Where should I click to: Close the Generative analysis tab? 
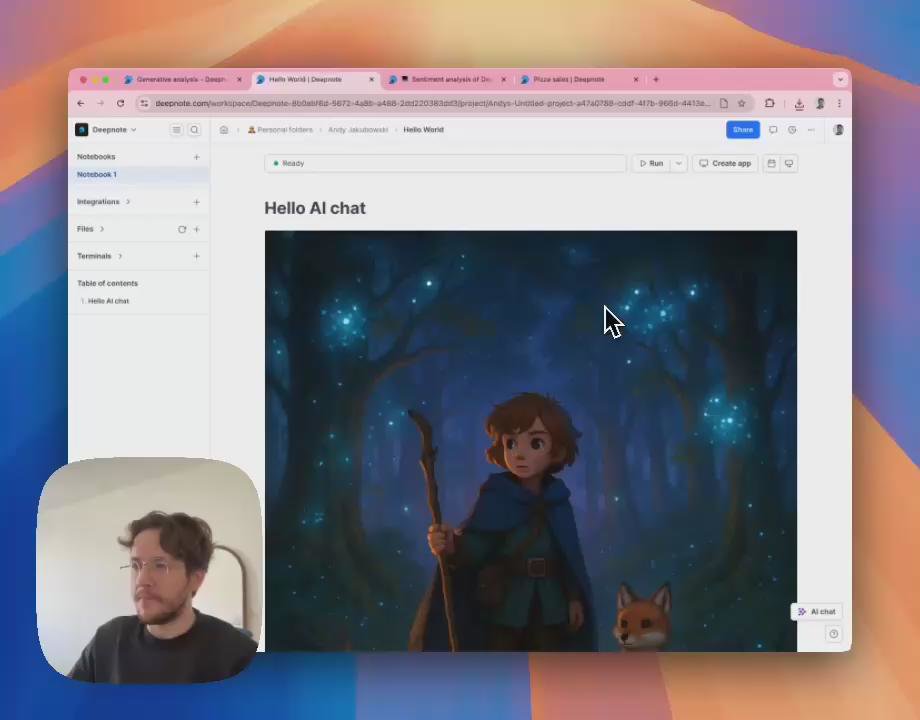239,79
